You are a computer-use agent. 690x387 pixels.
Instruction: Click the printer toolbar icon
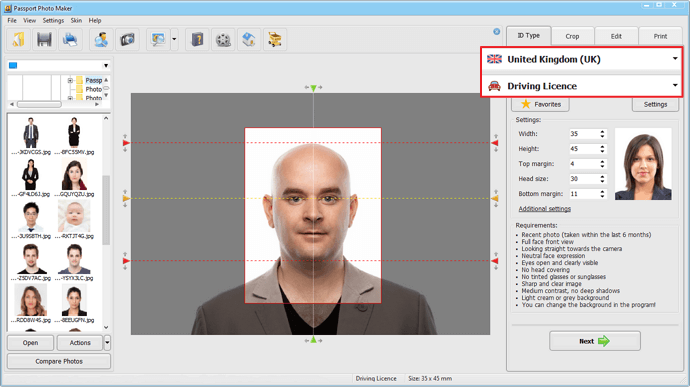coord(70,40)
